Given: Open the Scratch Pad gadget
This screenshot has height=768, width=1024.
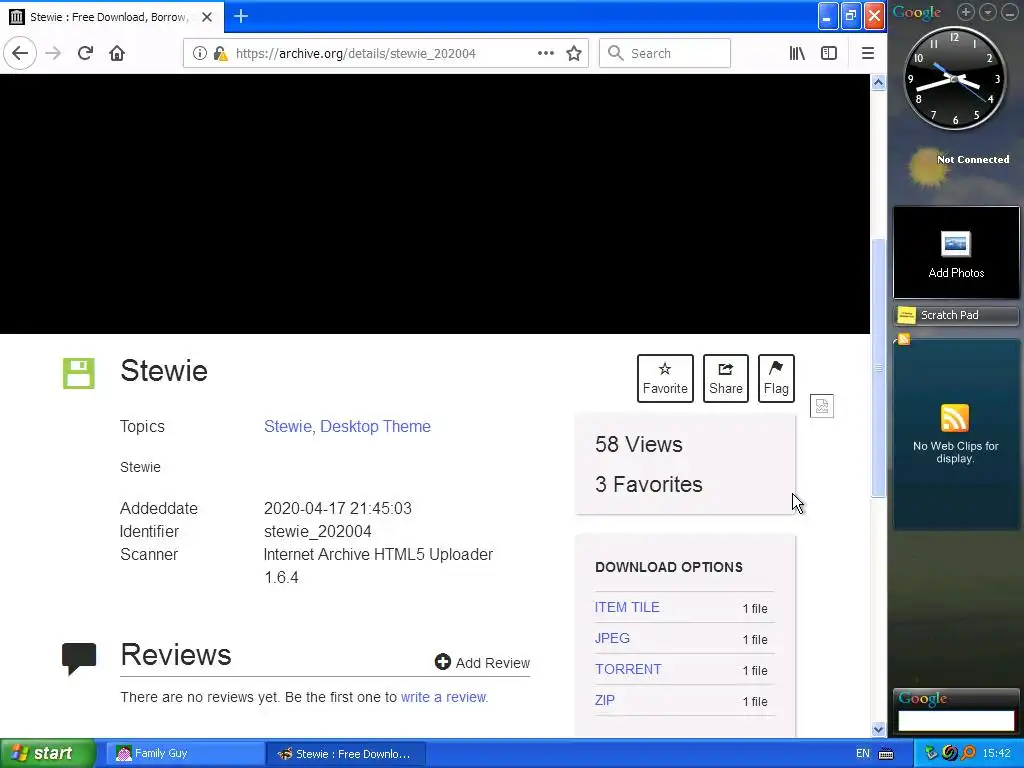Looking at the screenshot, I should point(956,315).
